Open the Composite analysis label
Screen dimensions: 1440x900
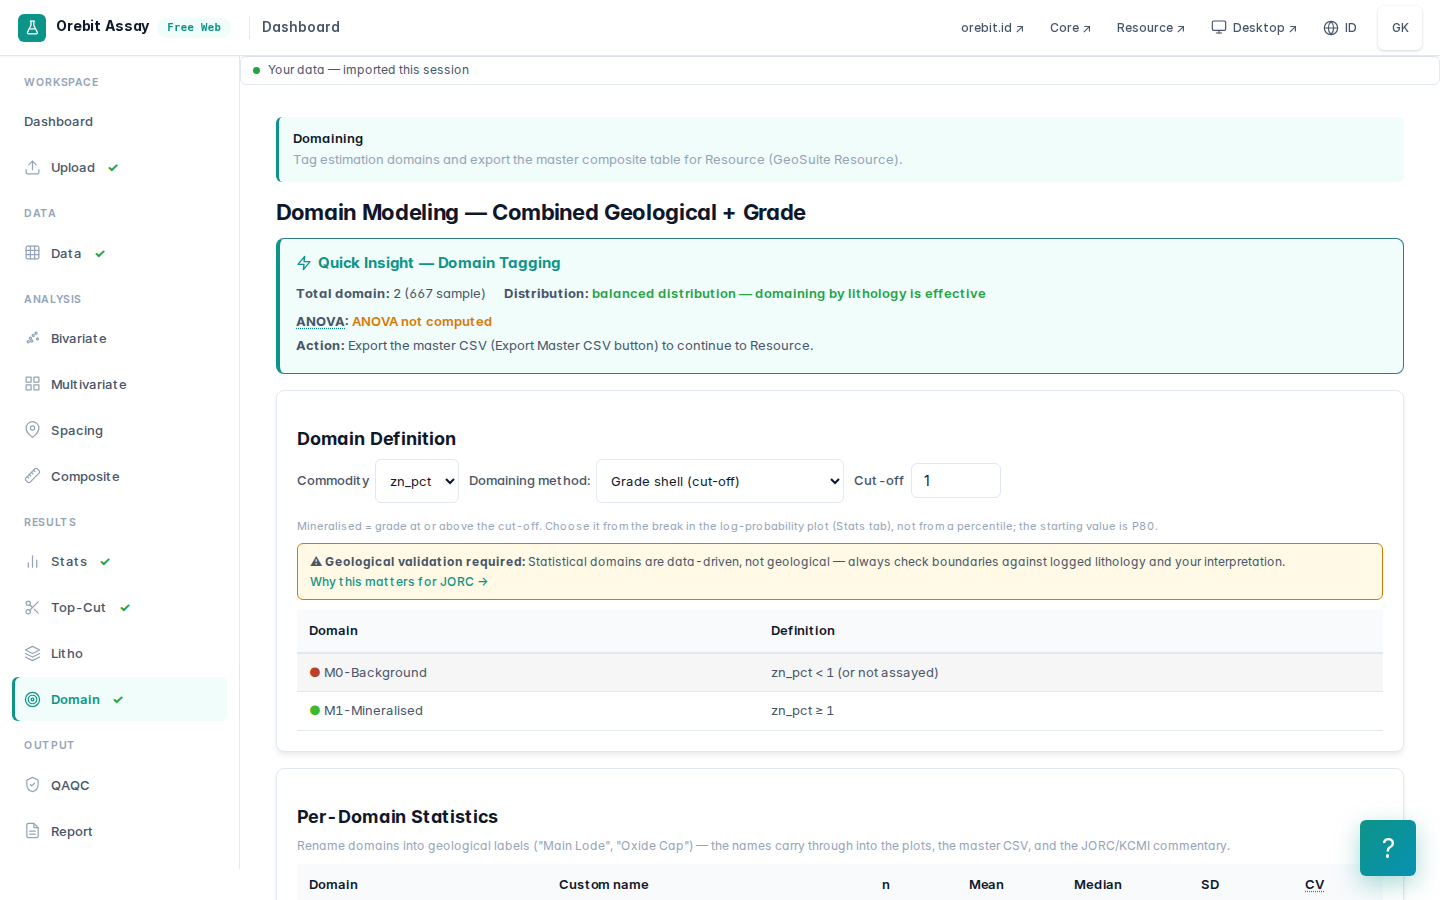click(x=85, y=477)
